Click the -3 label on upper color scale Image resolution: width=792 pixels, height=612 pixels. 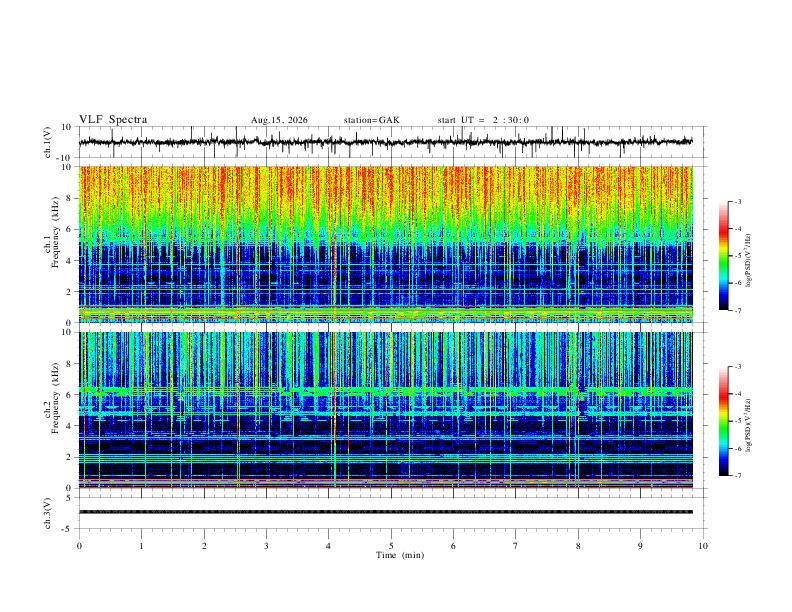tap(738, 201)
